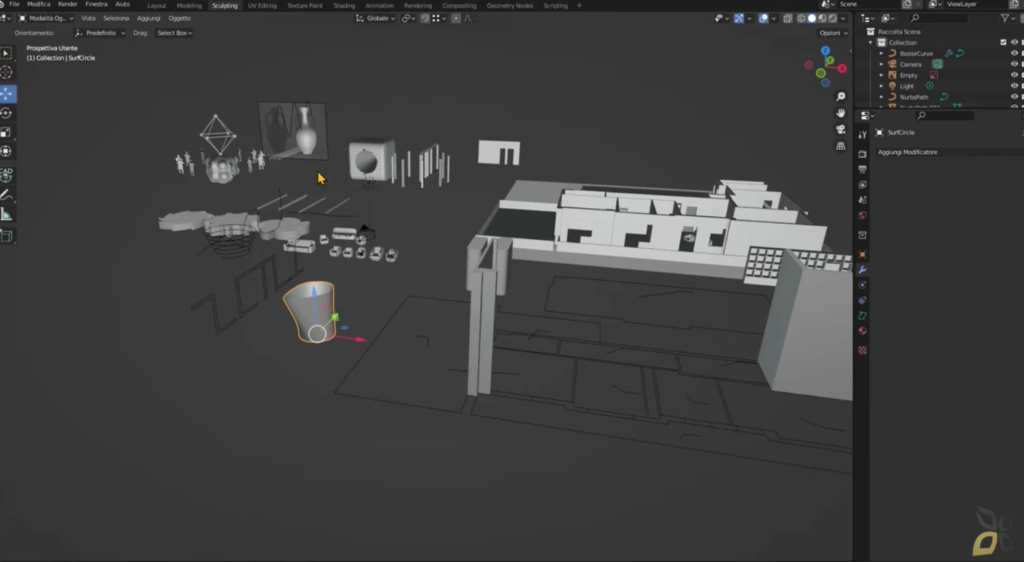Switch to Wireframe viewport shading
The width and height of the screenshot is (1024, 562).
coord(801,18)
